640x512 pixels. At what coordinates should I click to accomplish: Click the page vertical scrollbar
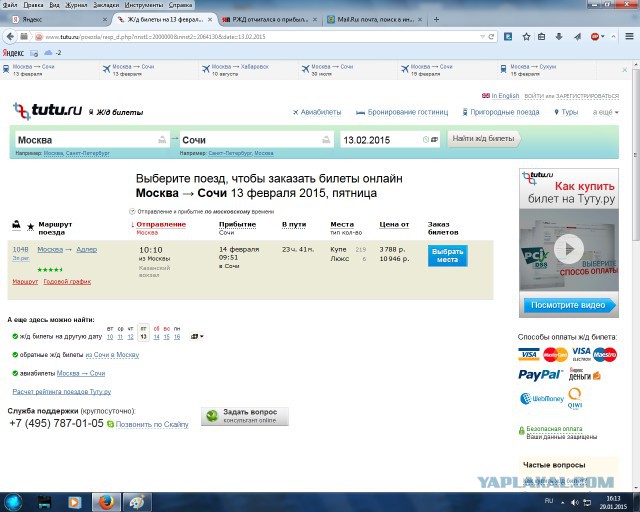click(636, 155)
